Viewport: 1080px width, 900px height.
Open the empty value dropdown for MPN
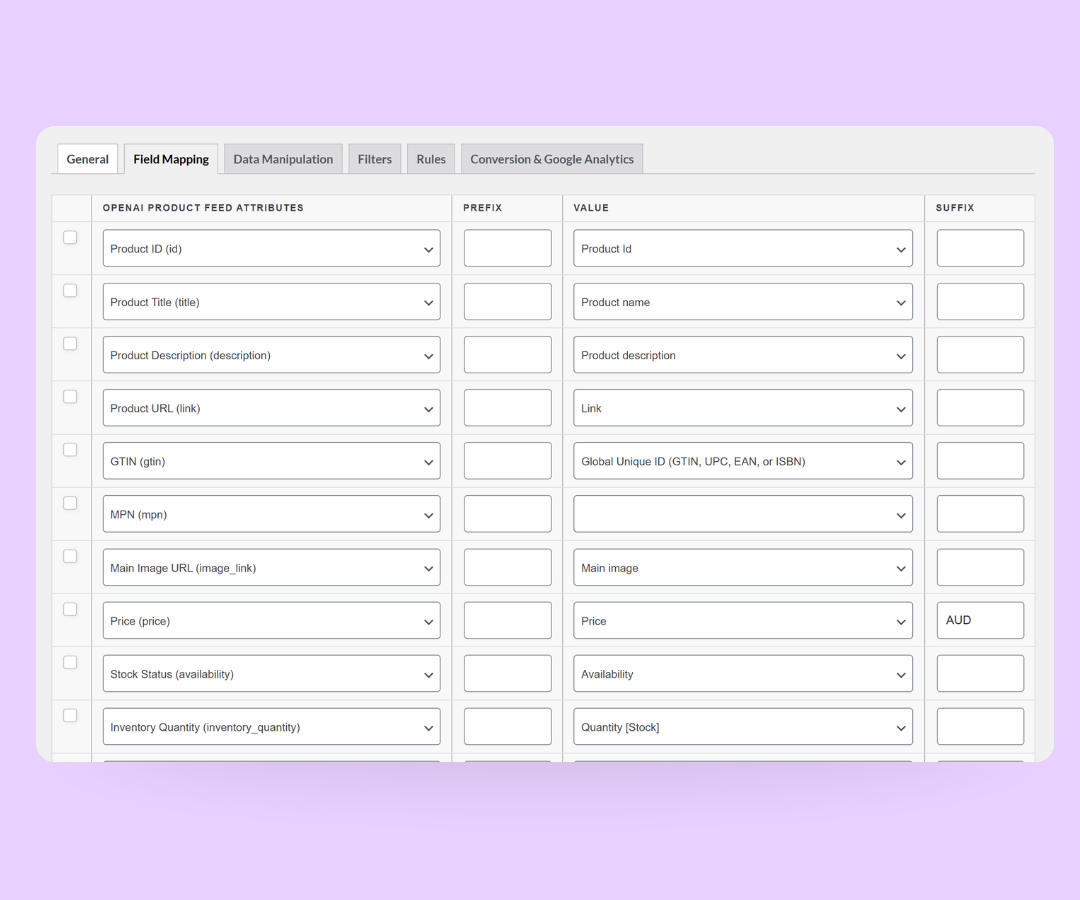(742, 514)
